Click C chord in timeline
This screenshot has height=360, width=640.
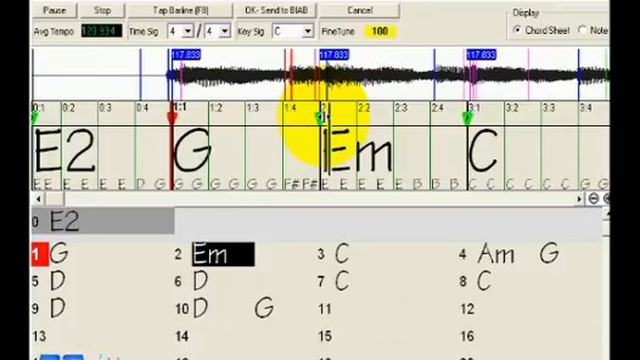(484, 150)
